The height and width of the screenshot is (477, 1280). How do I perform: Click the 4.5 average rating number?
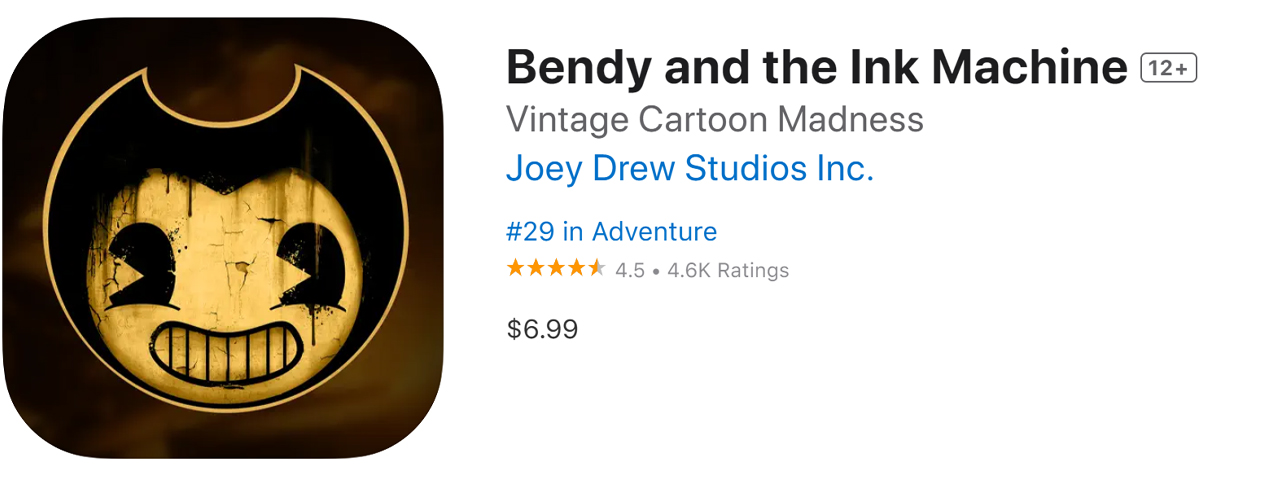click(x=630, y=270)
